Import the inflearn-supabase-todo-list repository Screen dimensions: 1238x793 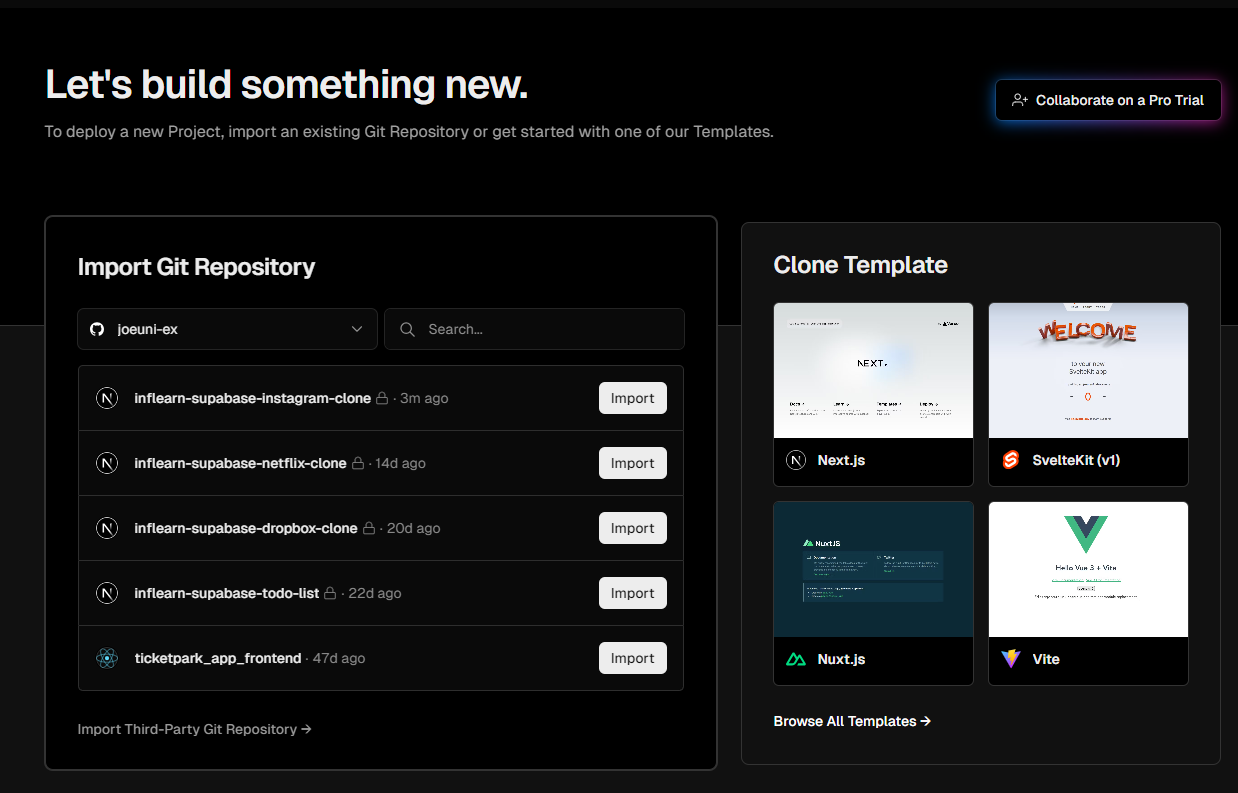(x=633, y=593)
